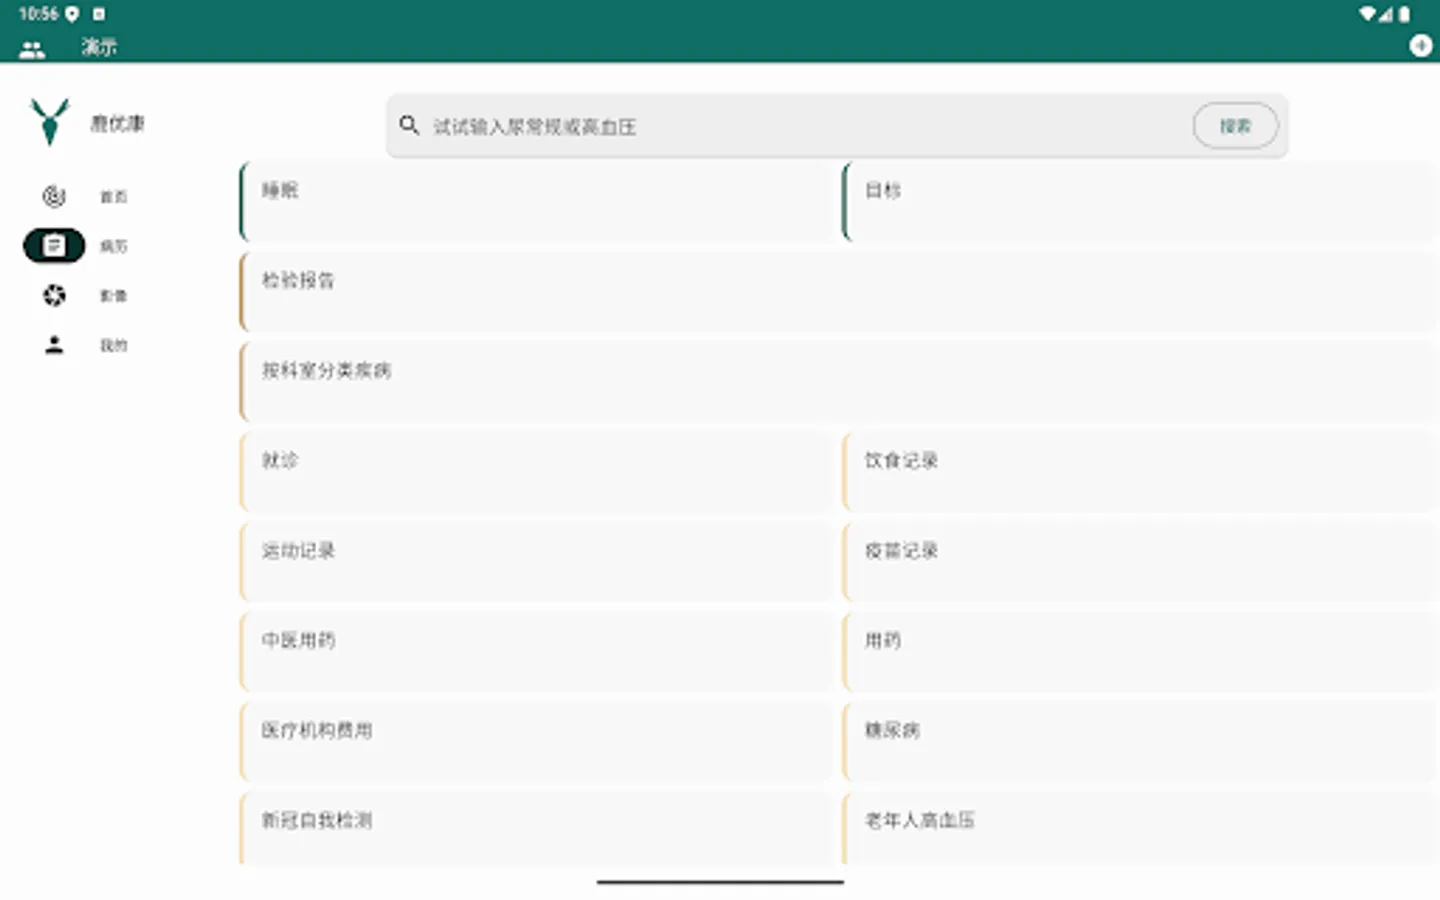Click the magnifier icon in search bar
1440x900 pixels.
[410, 126]
